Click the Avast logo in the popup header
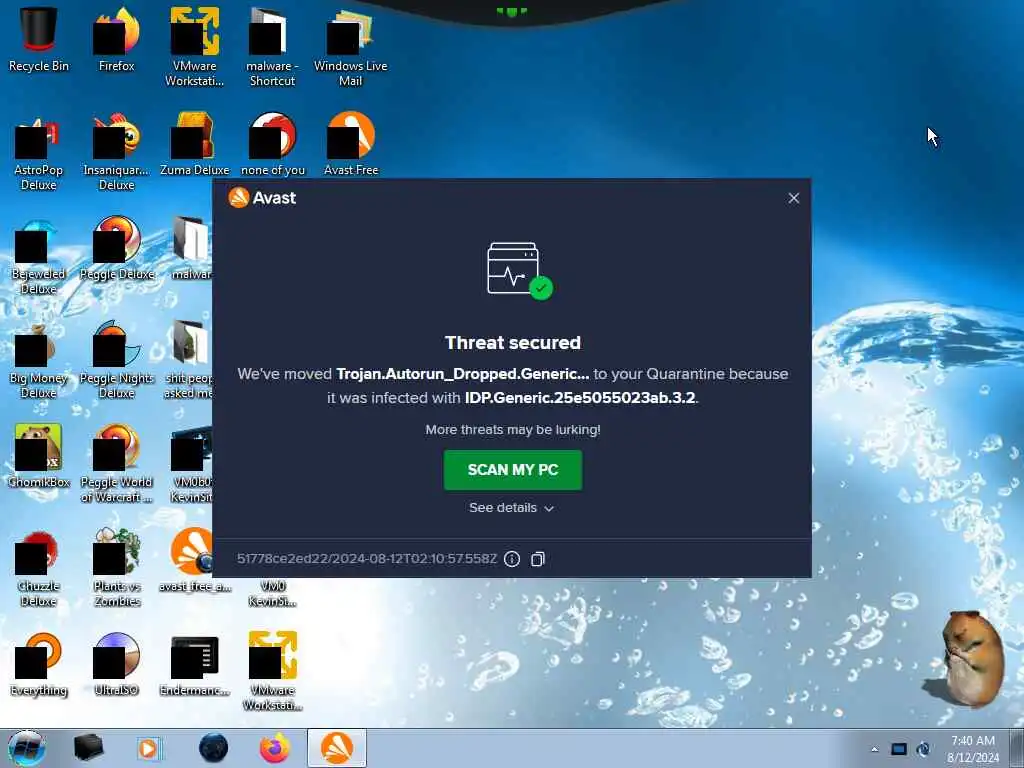This screenshot has height=768, width=1024. coord(262,197)
